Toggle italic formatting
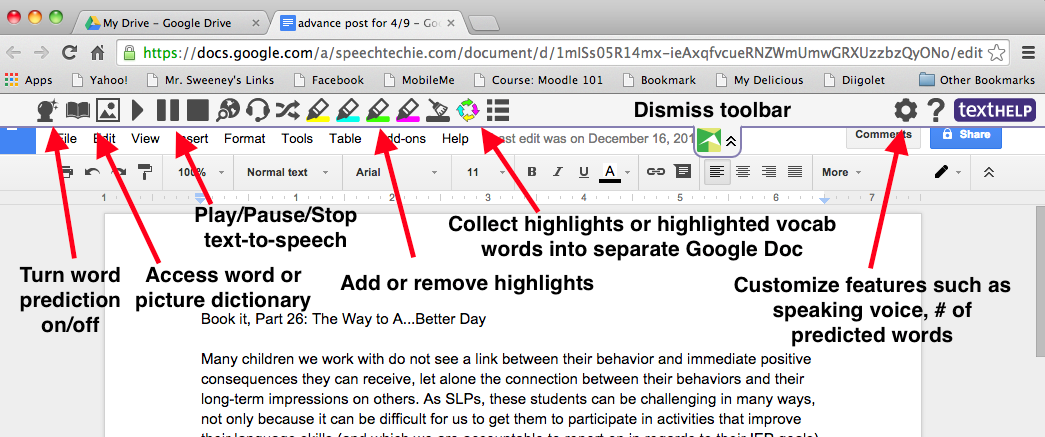The width and height of the screenshot is (1045, 437). pyautogui.click(x=558, y=172)
